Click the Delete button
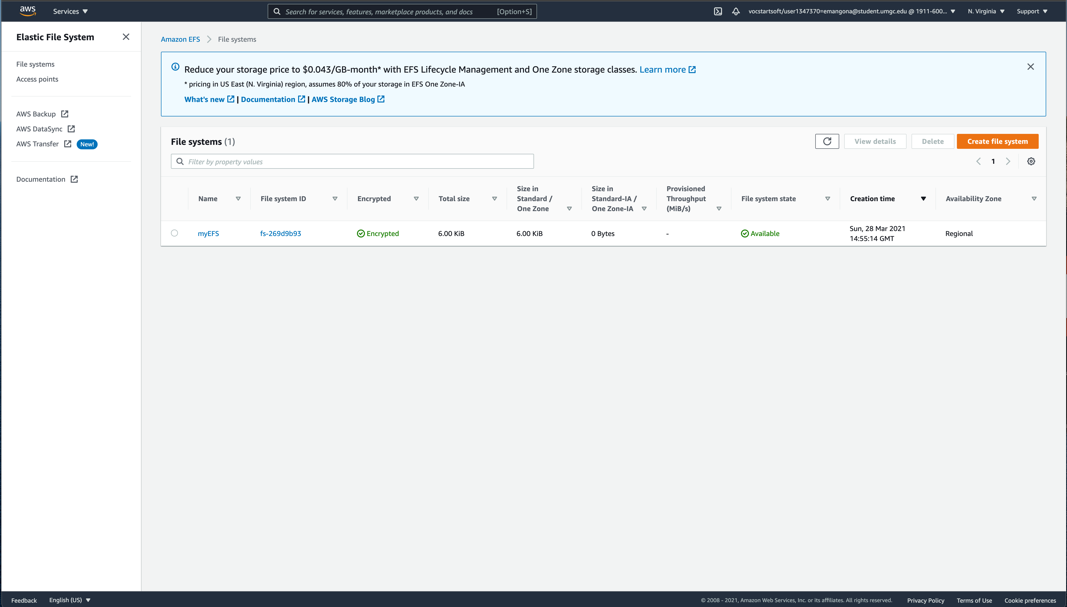Viewport: 1067px width, 607px height. [x=932, y=141]
